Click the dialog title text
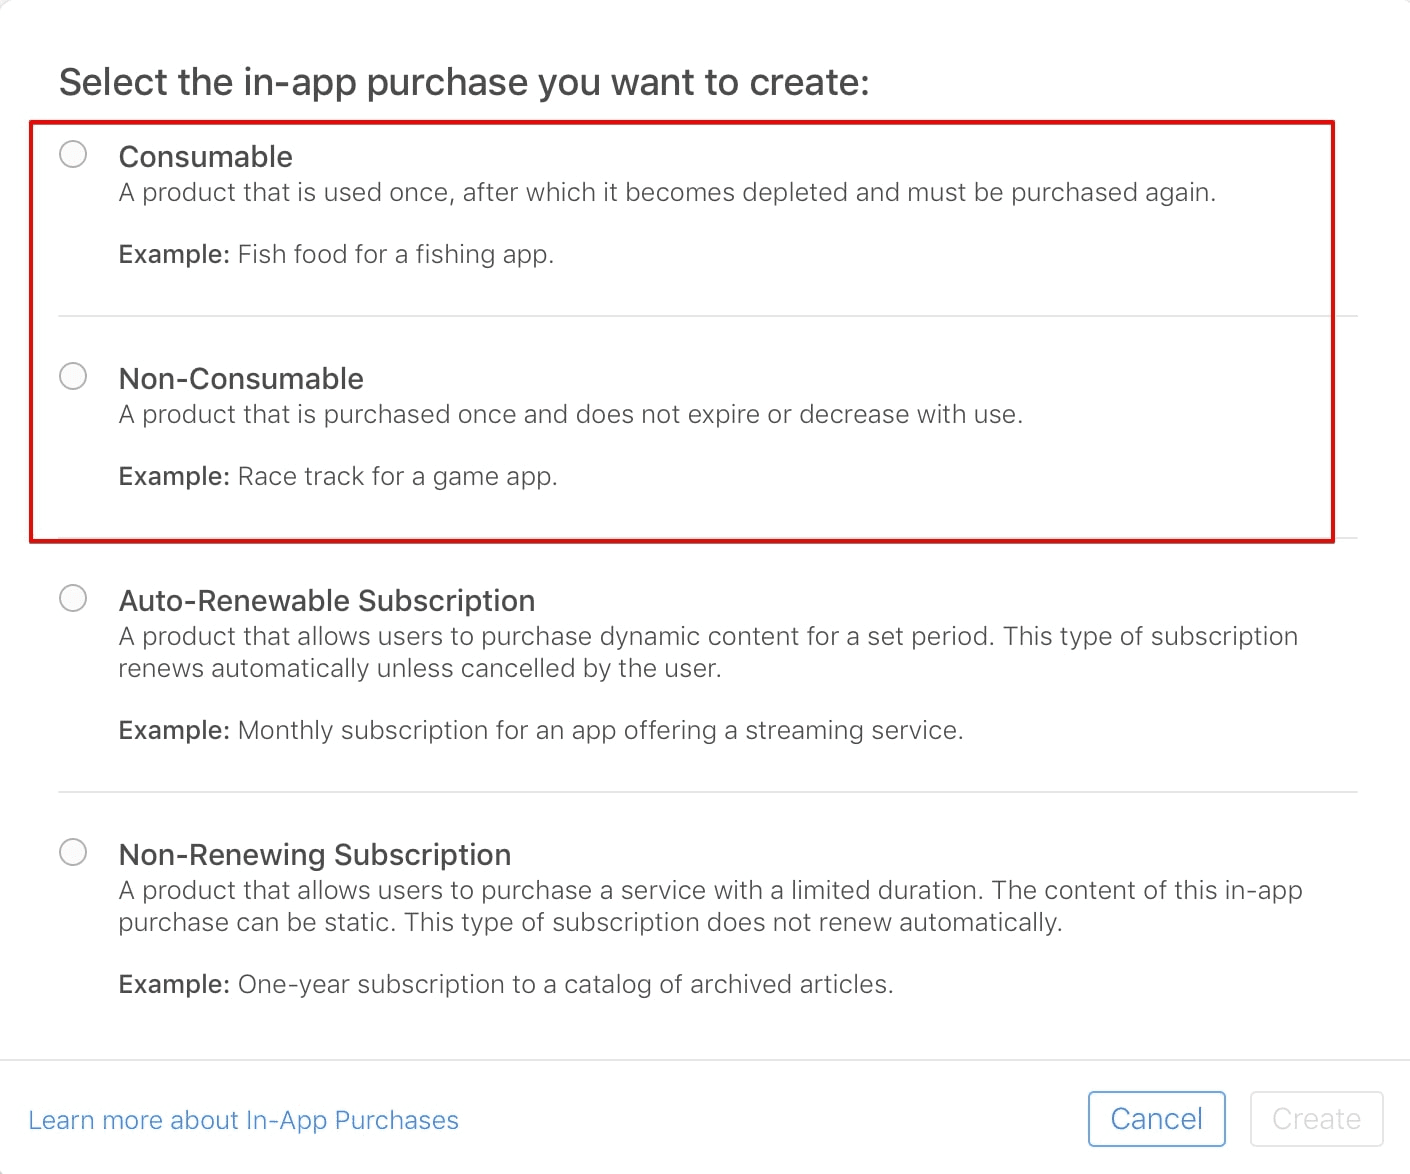The width and height of the screenshot is (1410, 1174). pos(465,82)
